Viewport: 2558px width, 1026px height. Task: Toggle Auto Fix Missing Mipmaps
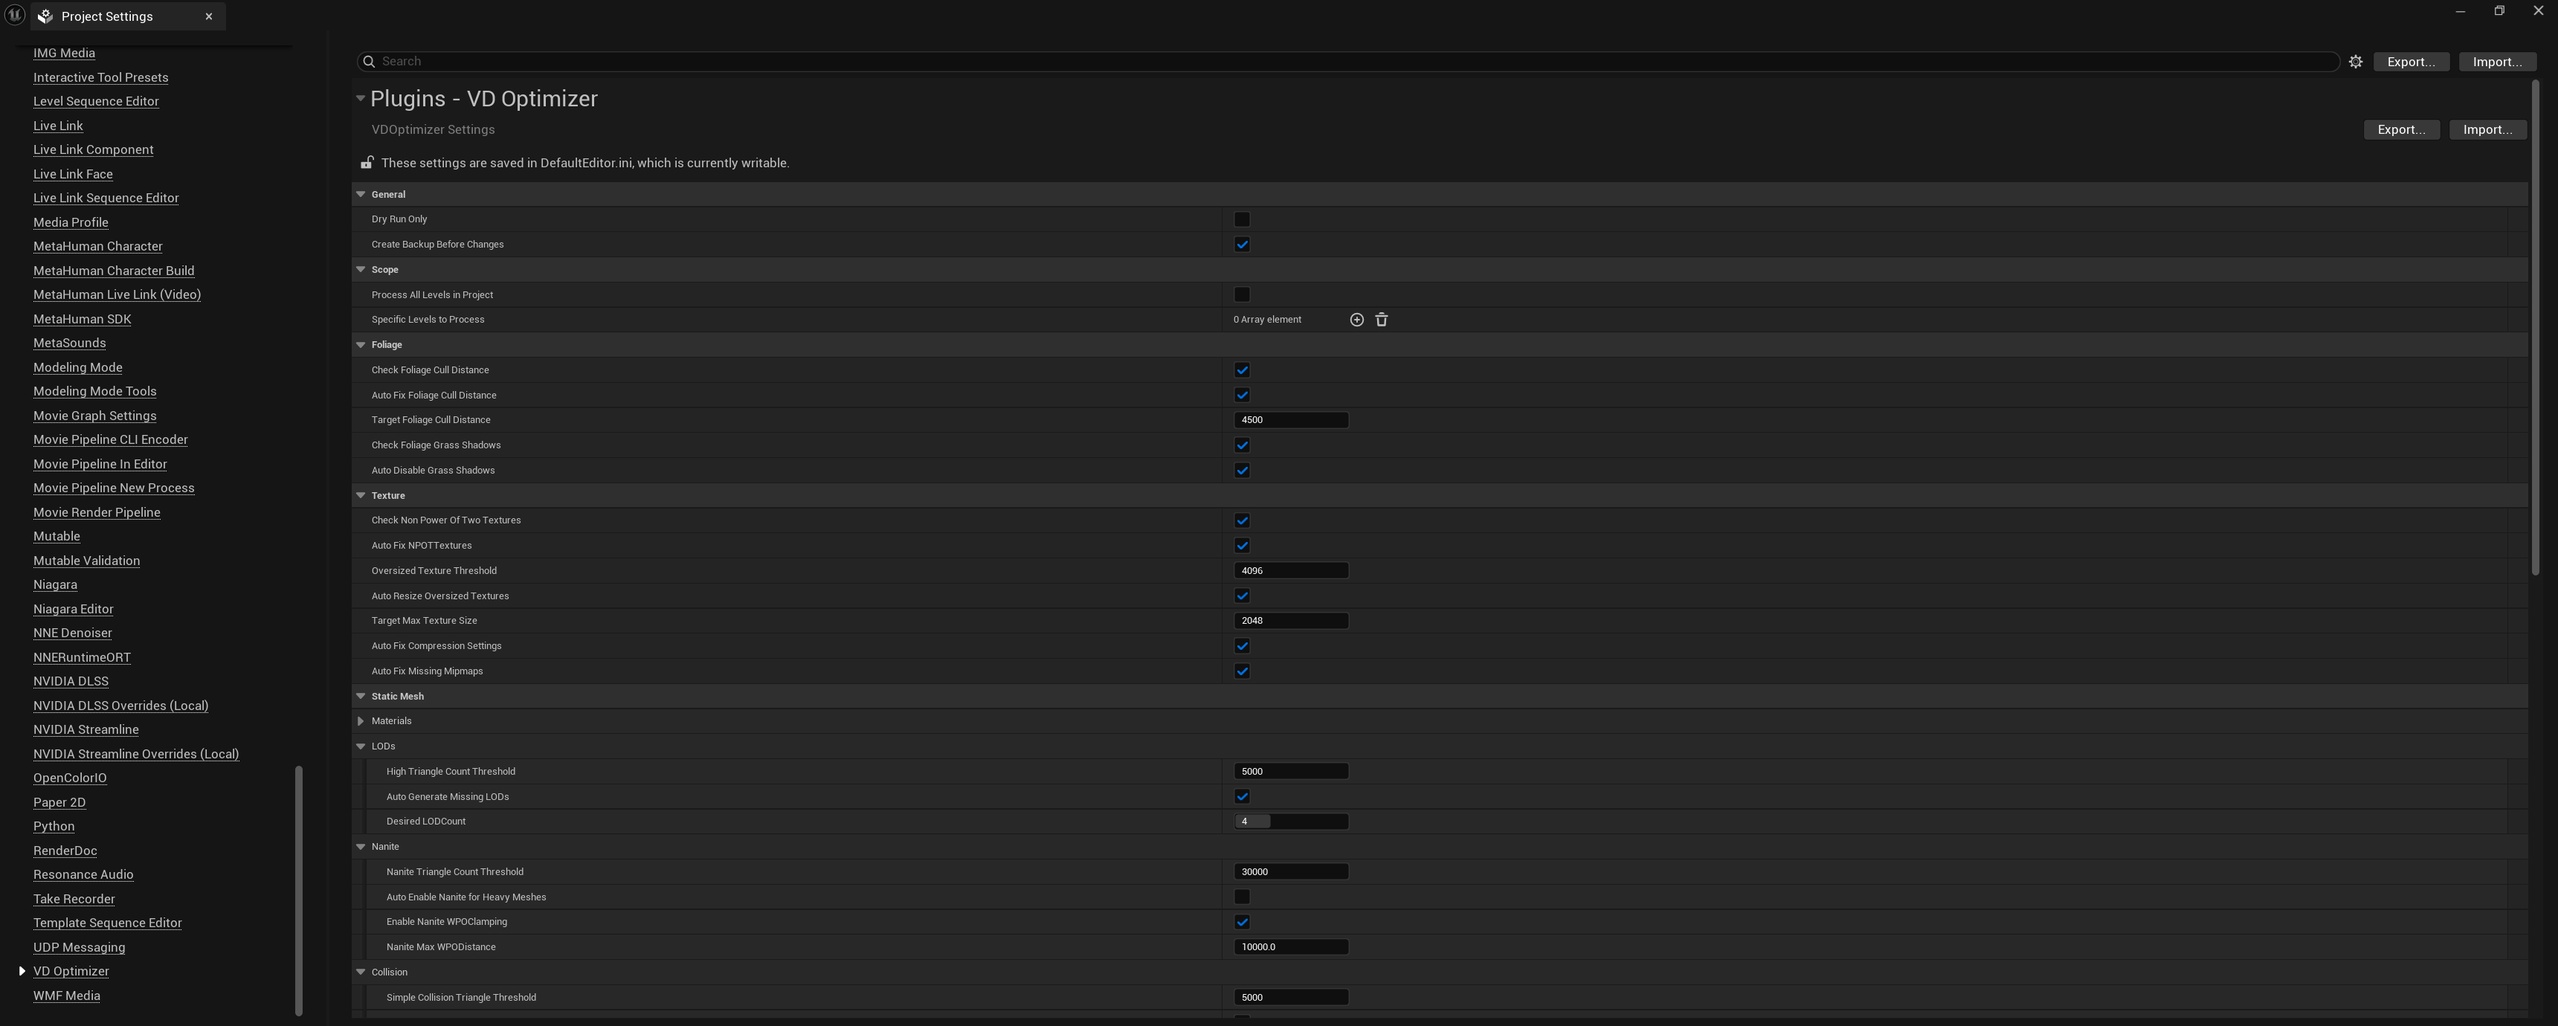tap(1242, 671)
